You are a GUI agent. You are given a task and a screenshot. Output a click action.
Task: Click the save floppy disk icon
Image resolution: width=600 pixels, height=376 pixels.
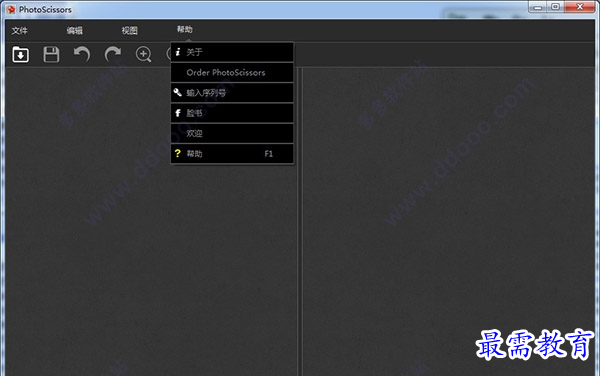(51, 54)
